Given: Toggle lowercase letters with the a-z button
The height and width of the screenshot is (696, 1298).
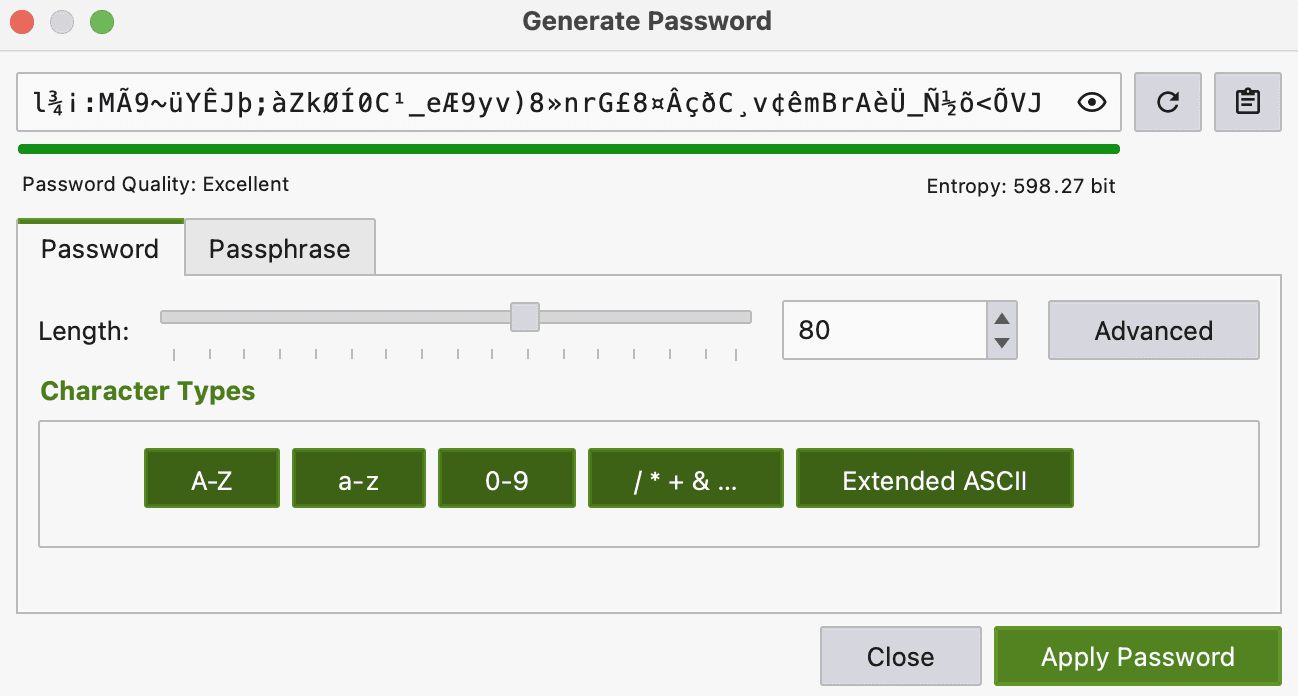Looking at the screenshot, I should 358,478.
